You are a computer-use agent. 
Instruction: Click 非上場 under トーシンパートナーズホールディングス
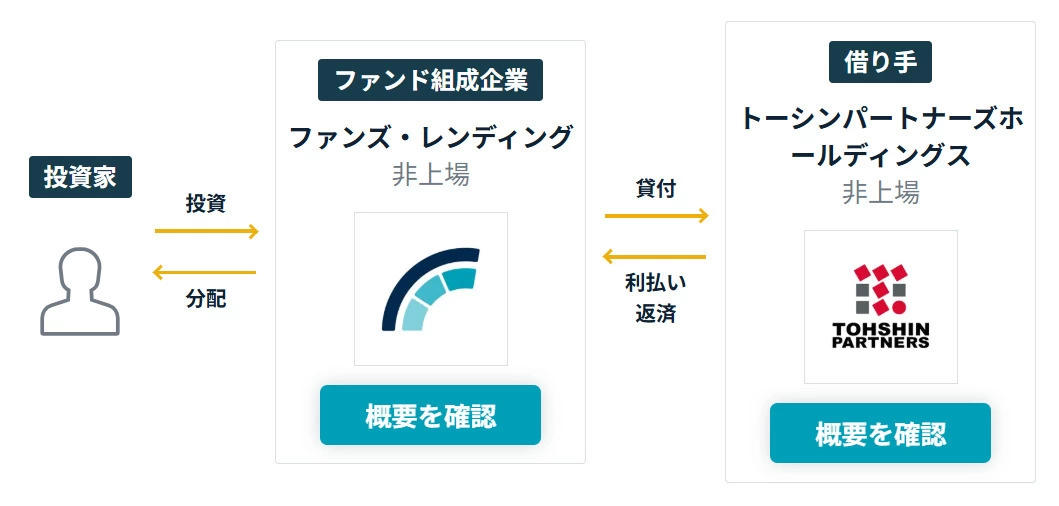(880, 192)
